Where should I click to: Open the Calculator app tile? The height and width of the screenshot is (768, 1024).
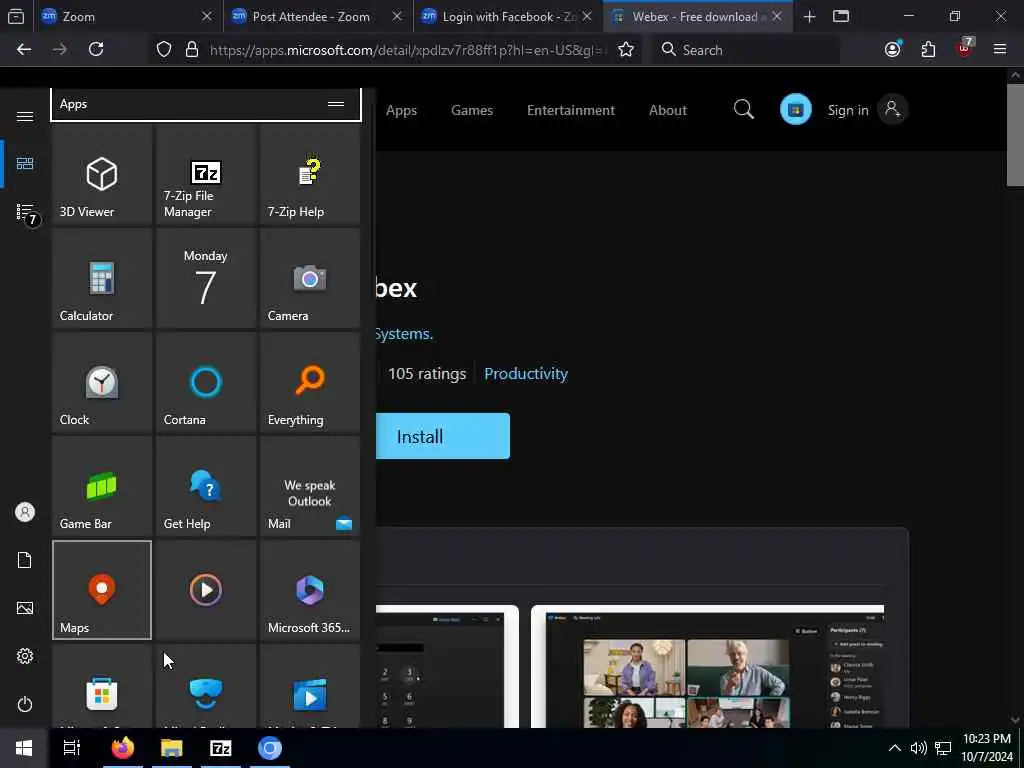(102, 279)
